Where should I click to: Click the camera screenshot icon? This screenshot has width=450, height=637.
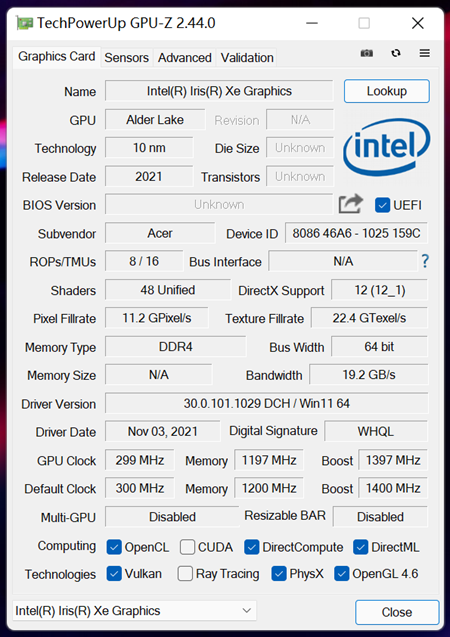point(366,53)
